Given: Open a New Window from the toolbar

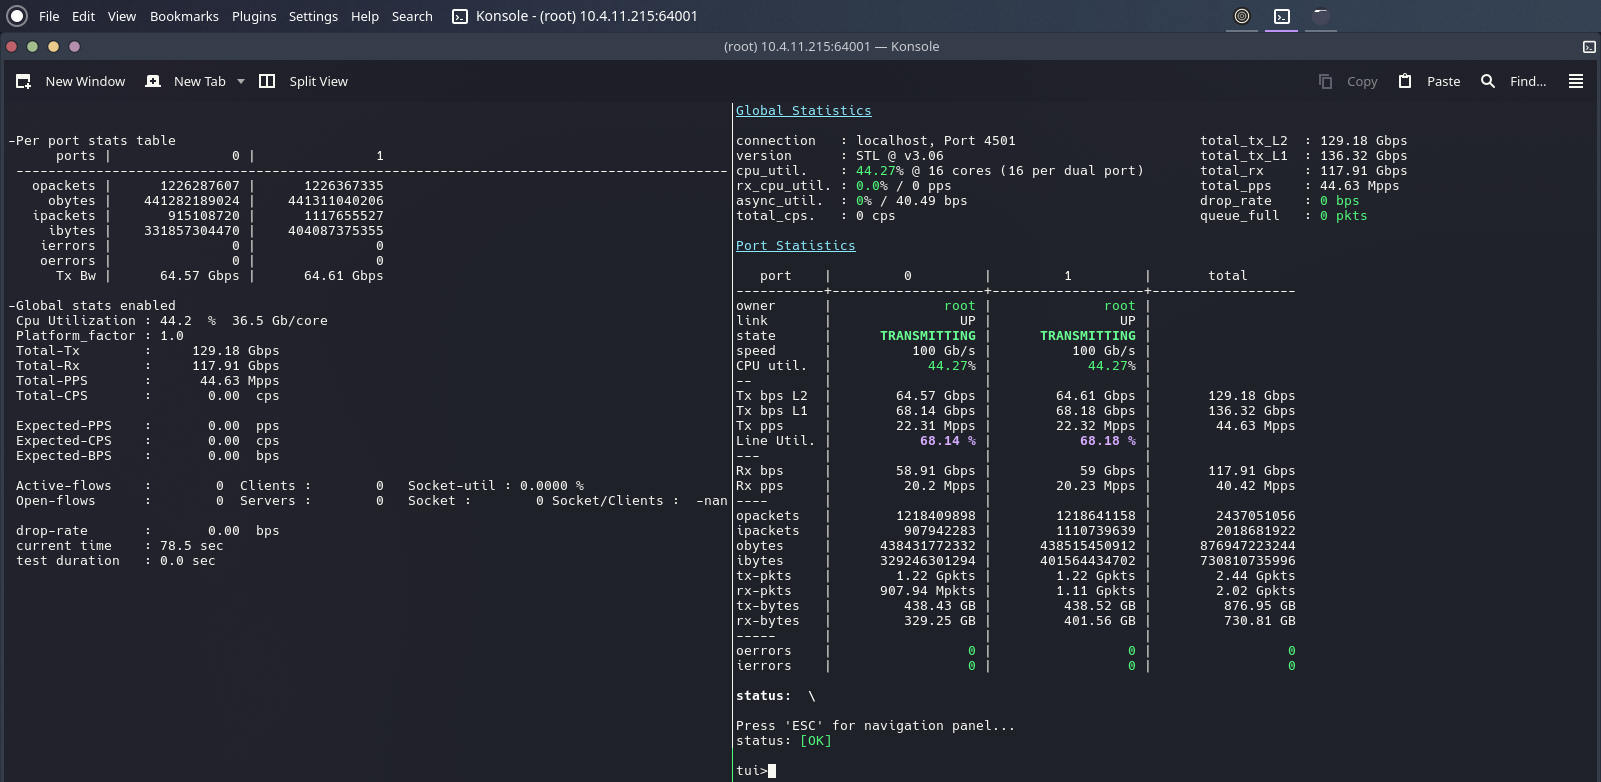Looking at the screenshot, I should click(71, 81).
